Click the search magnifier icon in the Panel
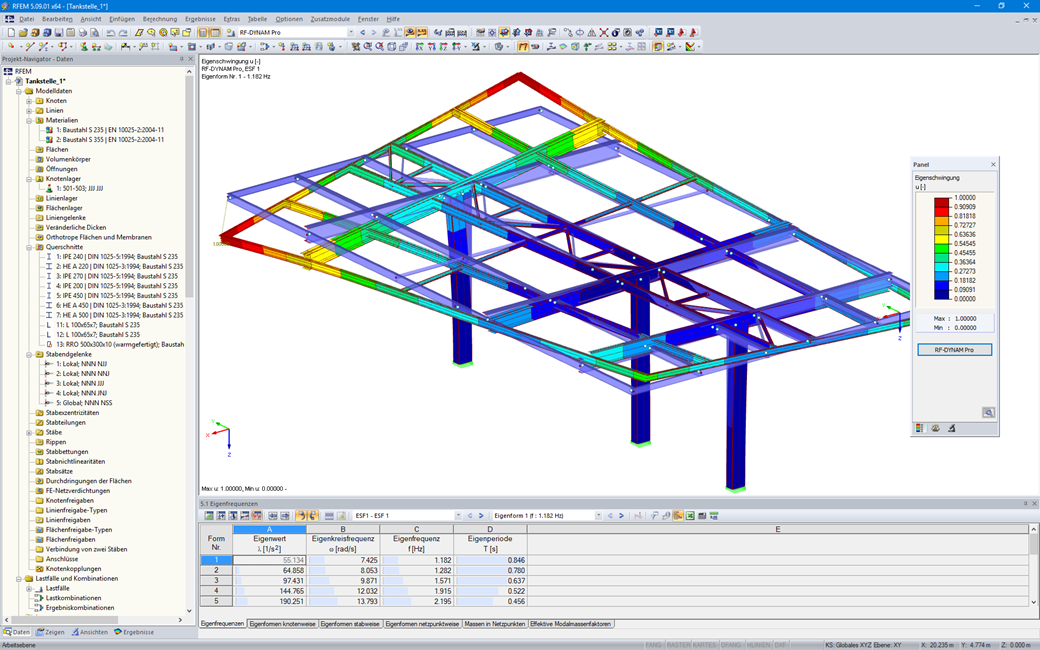Viewport: 1040px width, 650px height. [x=989, y=412]
